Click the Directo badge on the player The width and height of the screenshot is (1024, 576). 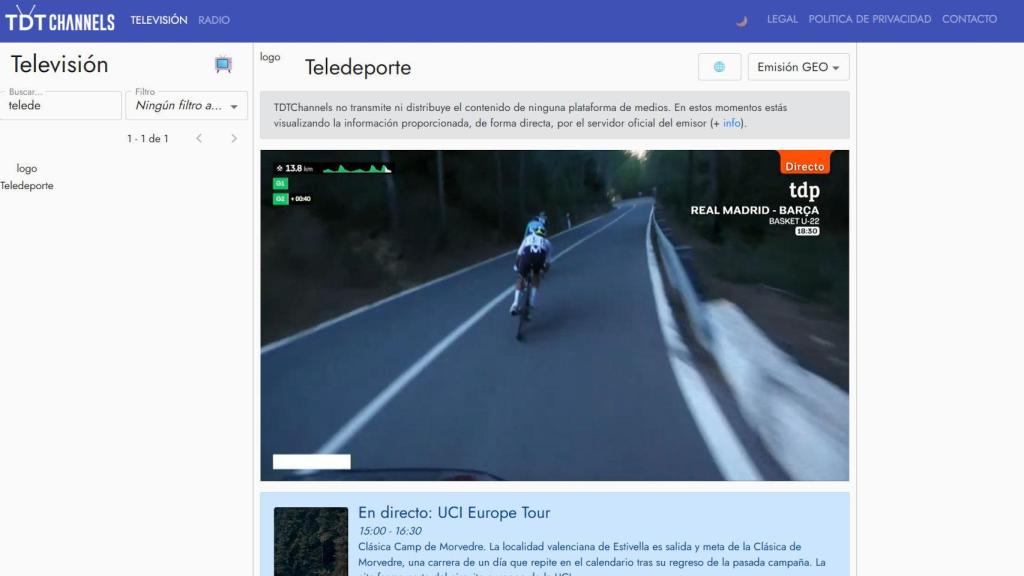click(x=805, y=165)
